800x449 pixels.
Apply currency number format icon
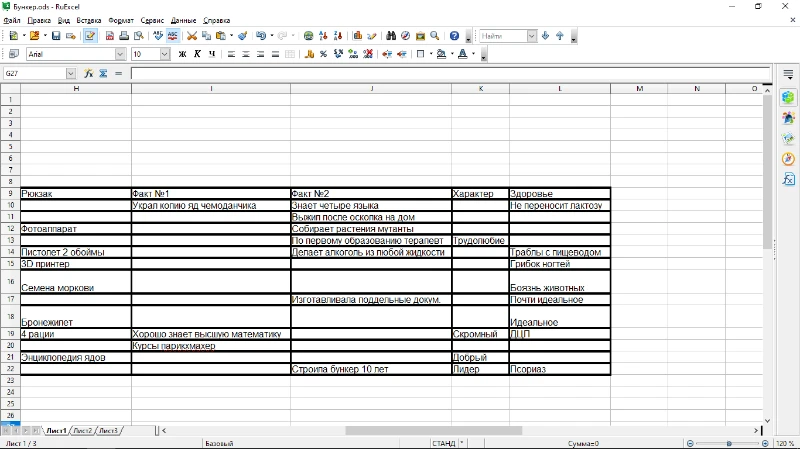click(309, 54)
